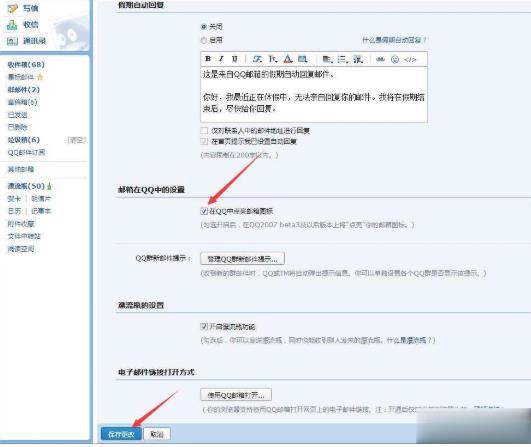Open 其他邮箱 in sidebar

(21, 169)
